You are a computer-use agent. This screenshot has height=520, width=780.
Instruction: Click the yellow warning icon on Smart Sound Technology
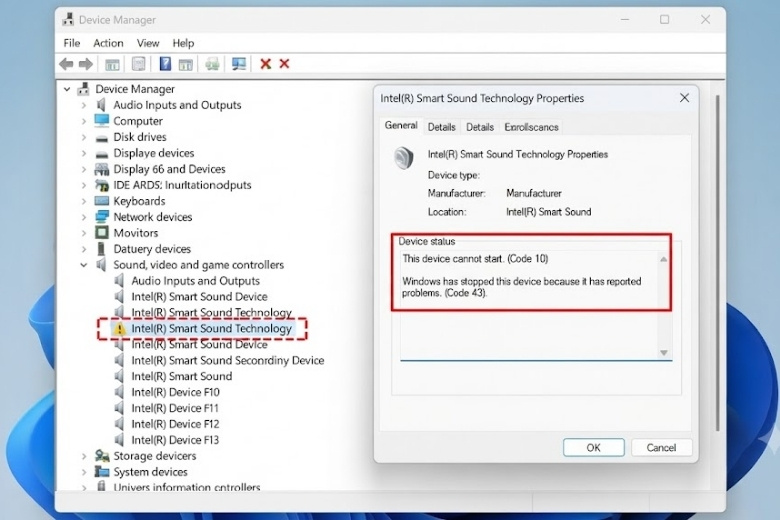(119, 328)
